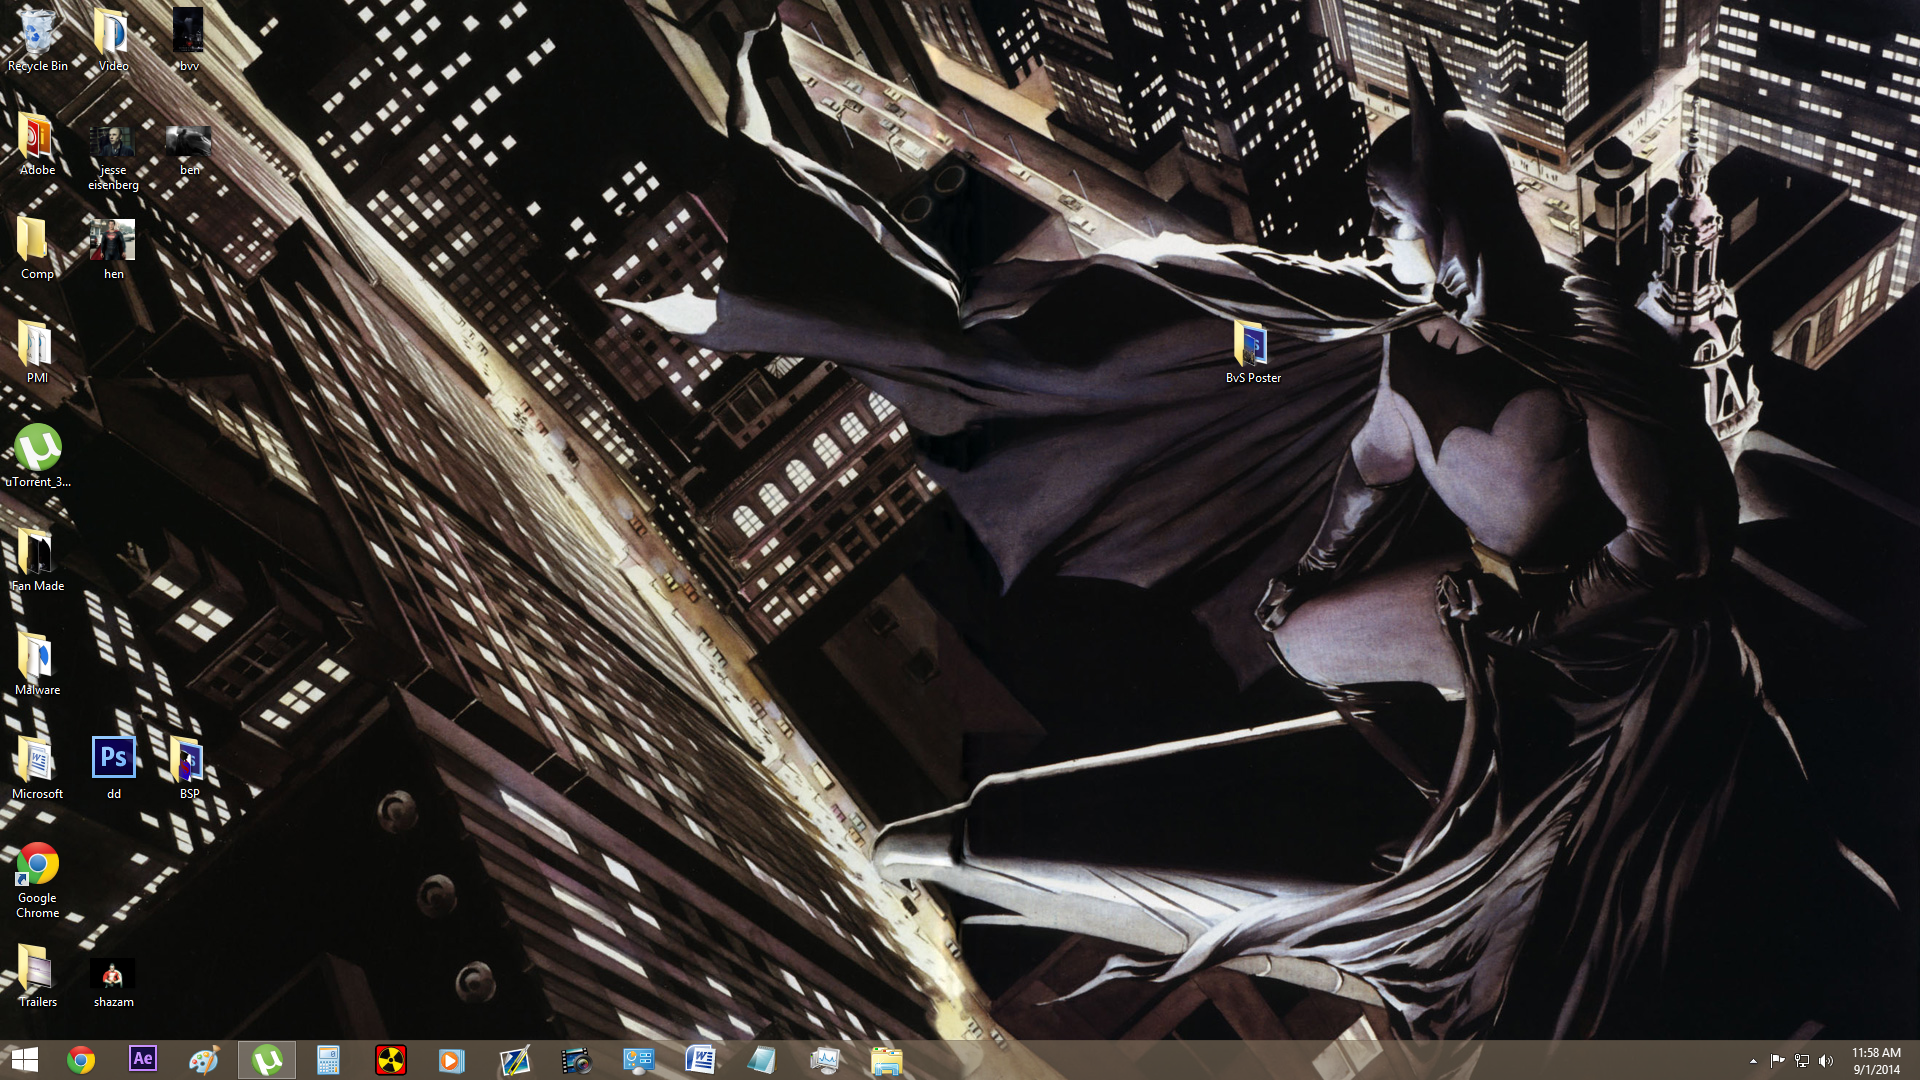Image resolution: width=1920 pixels, height=1080 pixels.
Task: Launch Paint from the taskbar palette icon
Action: (204, 1059)
